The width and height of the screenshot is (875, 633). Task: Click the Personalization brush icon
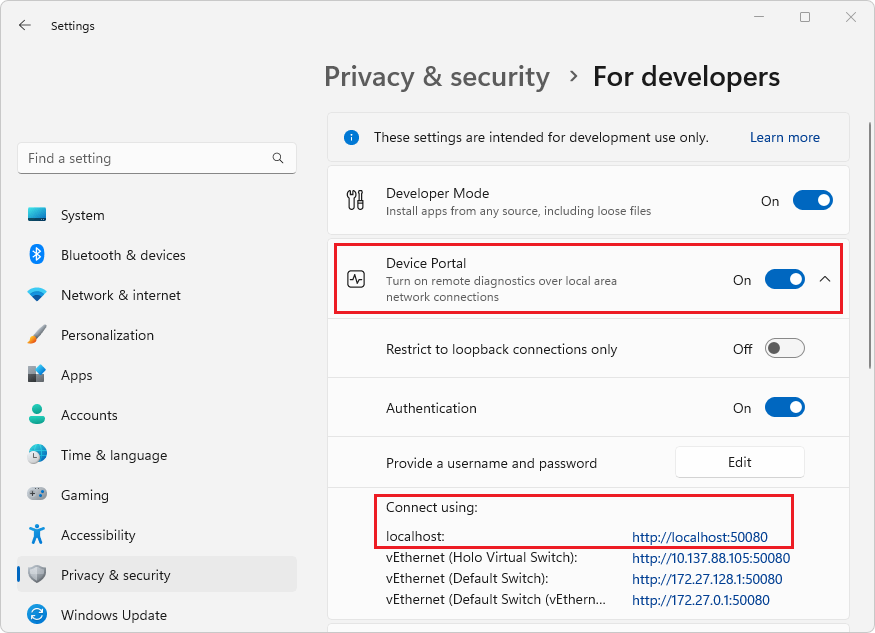pos(38,335)
